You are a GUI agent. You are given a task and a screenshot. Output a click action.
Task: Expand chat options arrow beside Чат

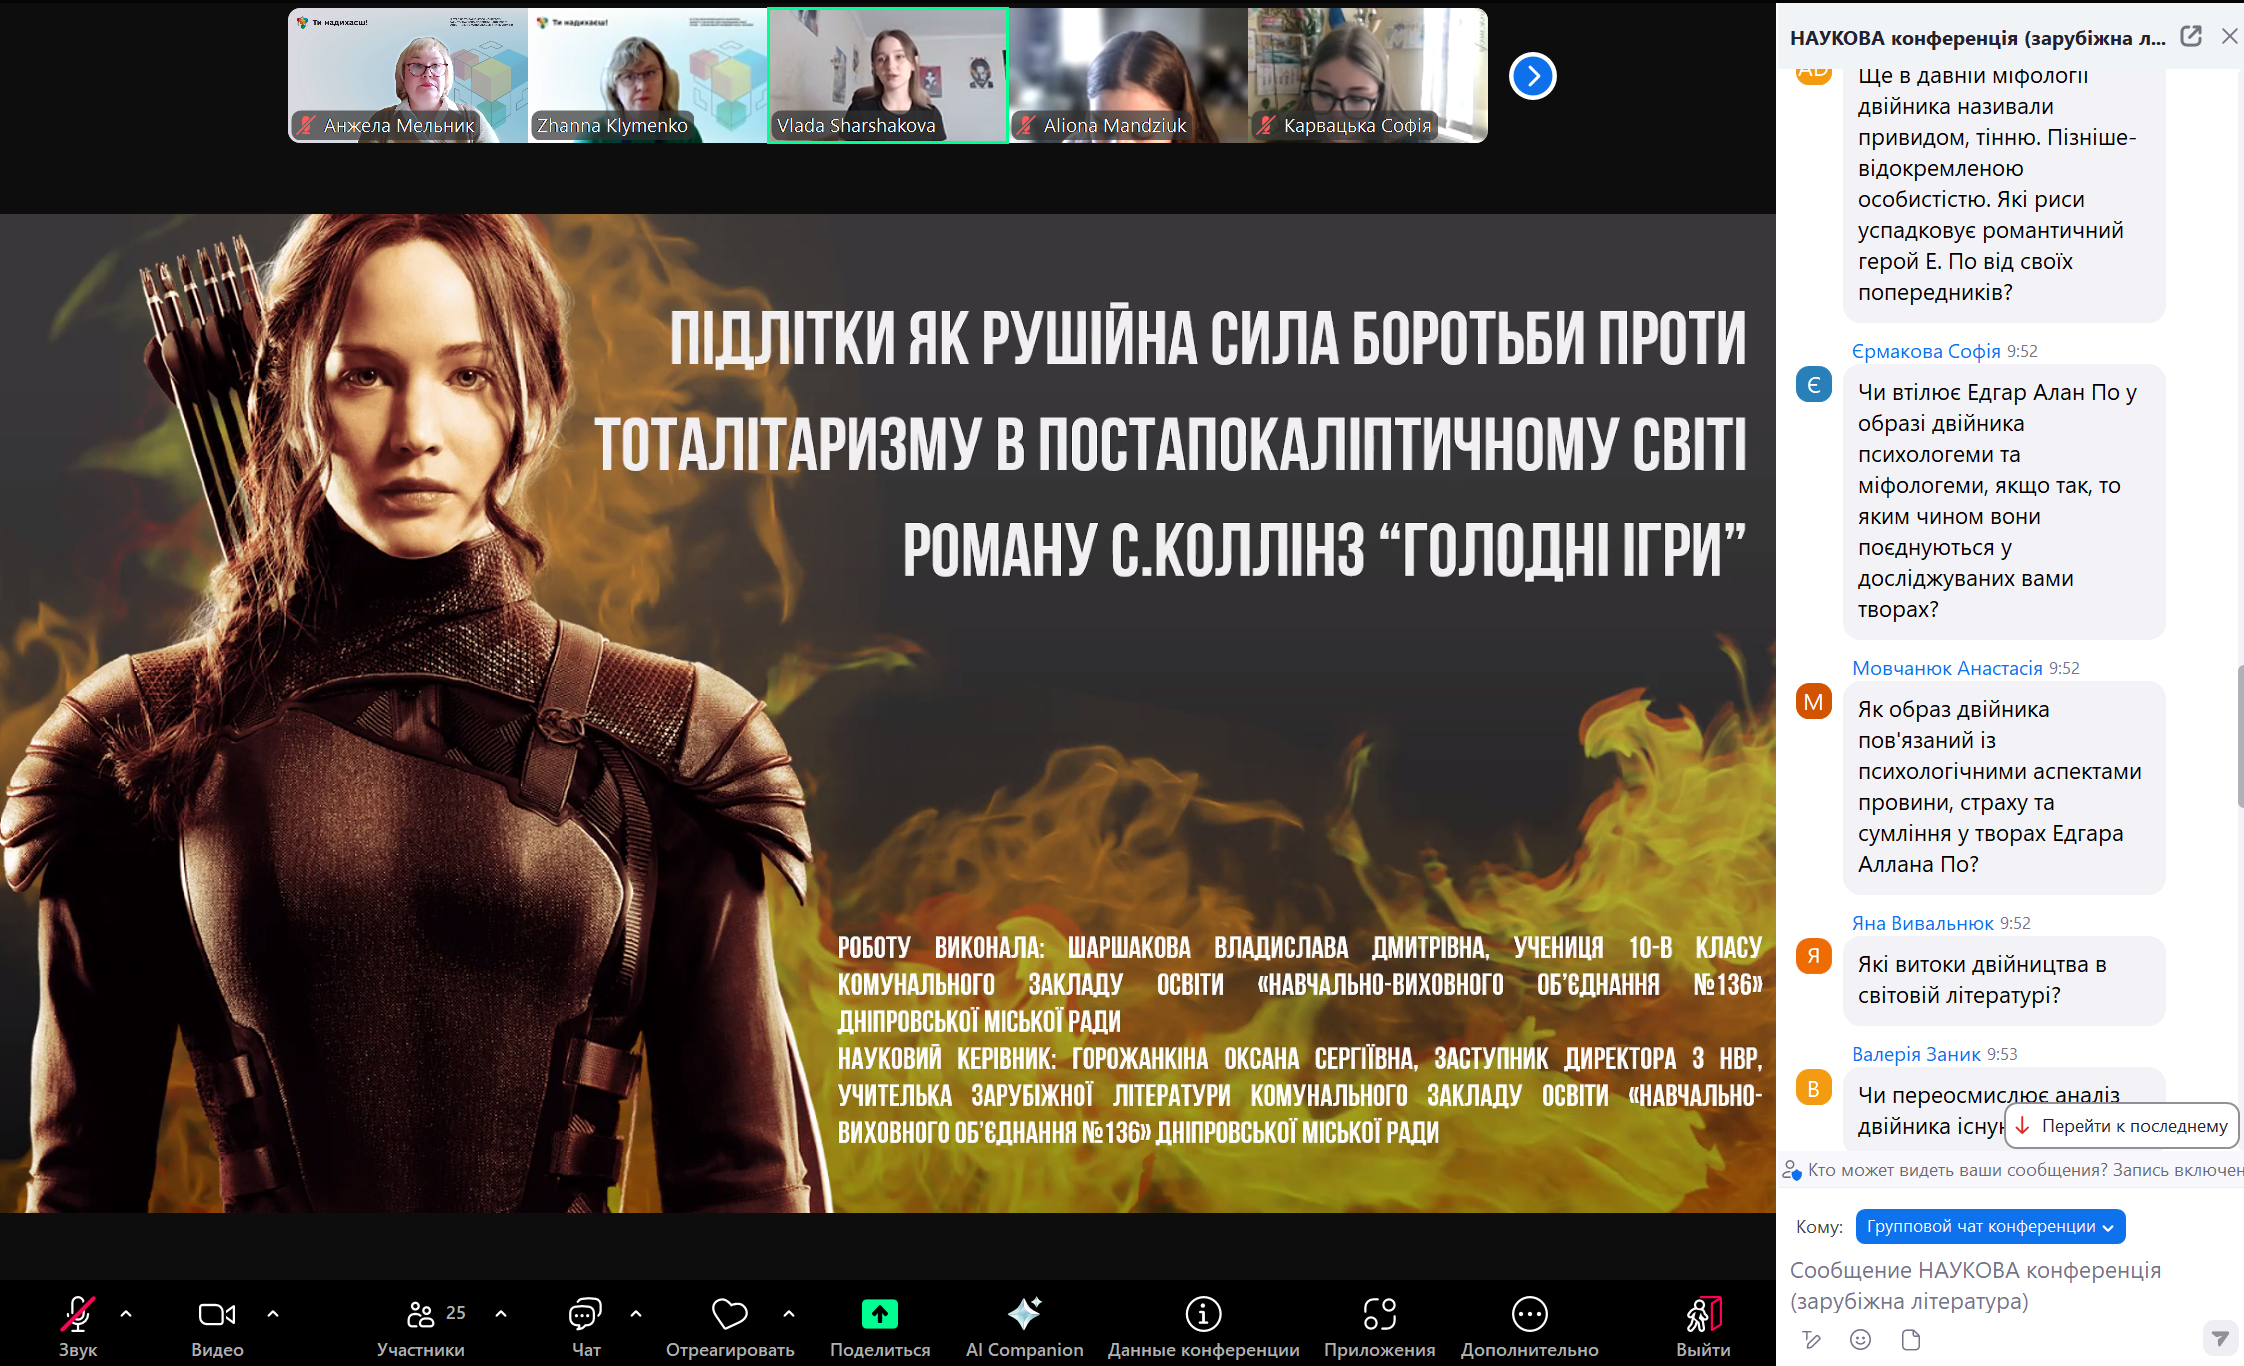[636, 1314]
